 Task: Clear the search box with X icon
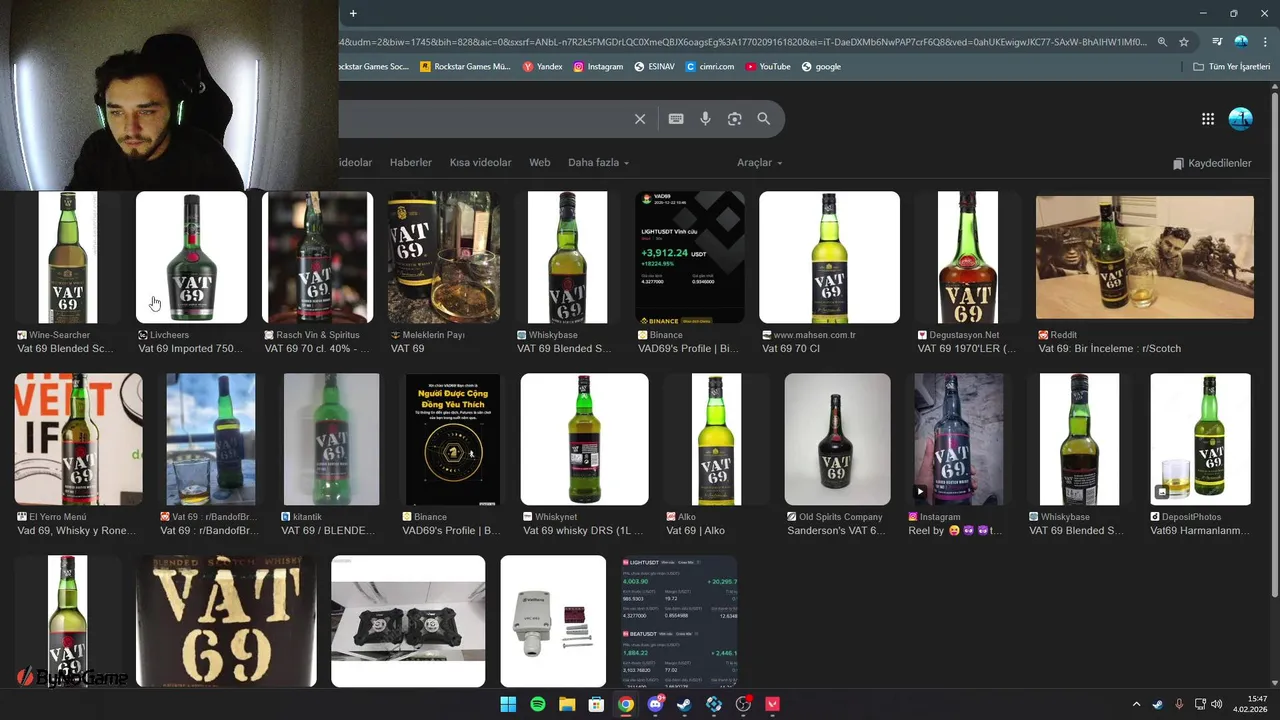point(640,119)
